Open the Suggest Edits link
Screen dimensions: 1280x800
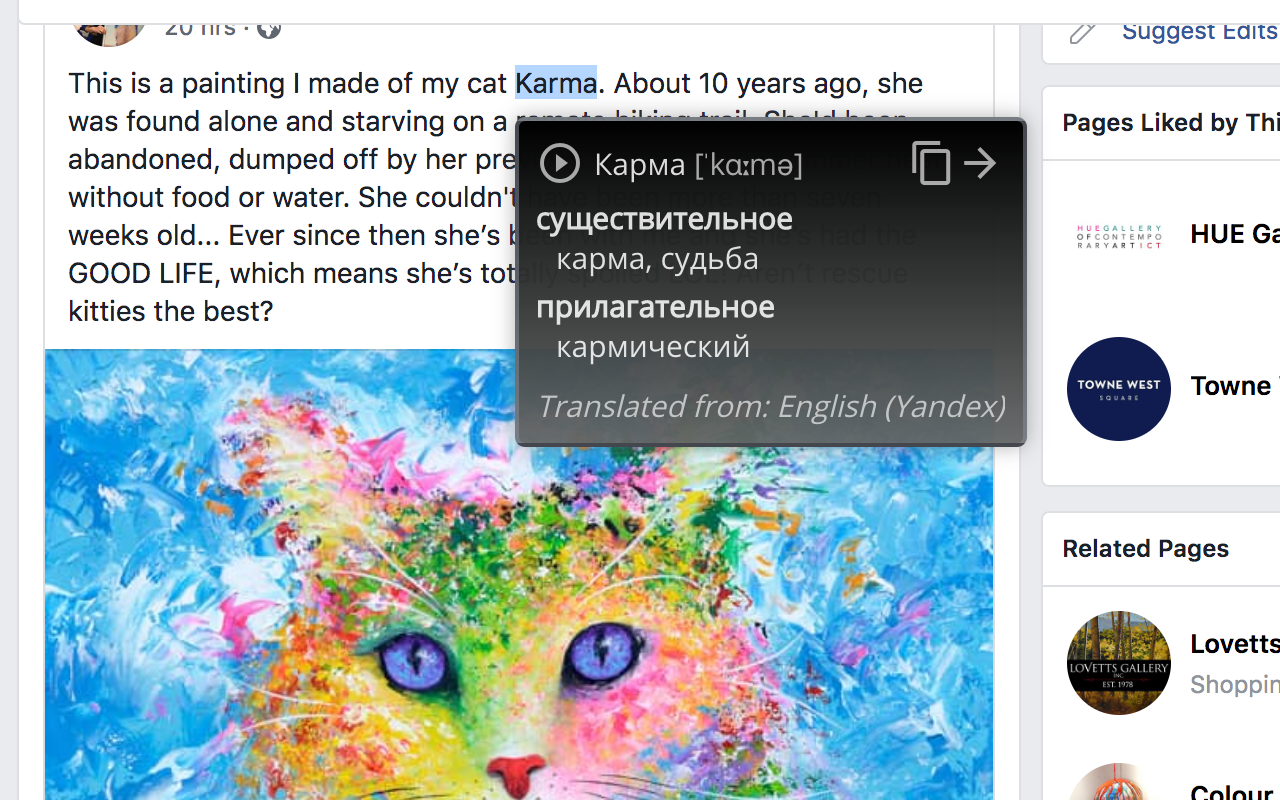point(1198,31)
